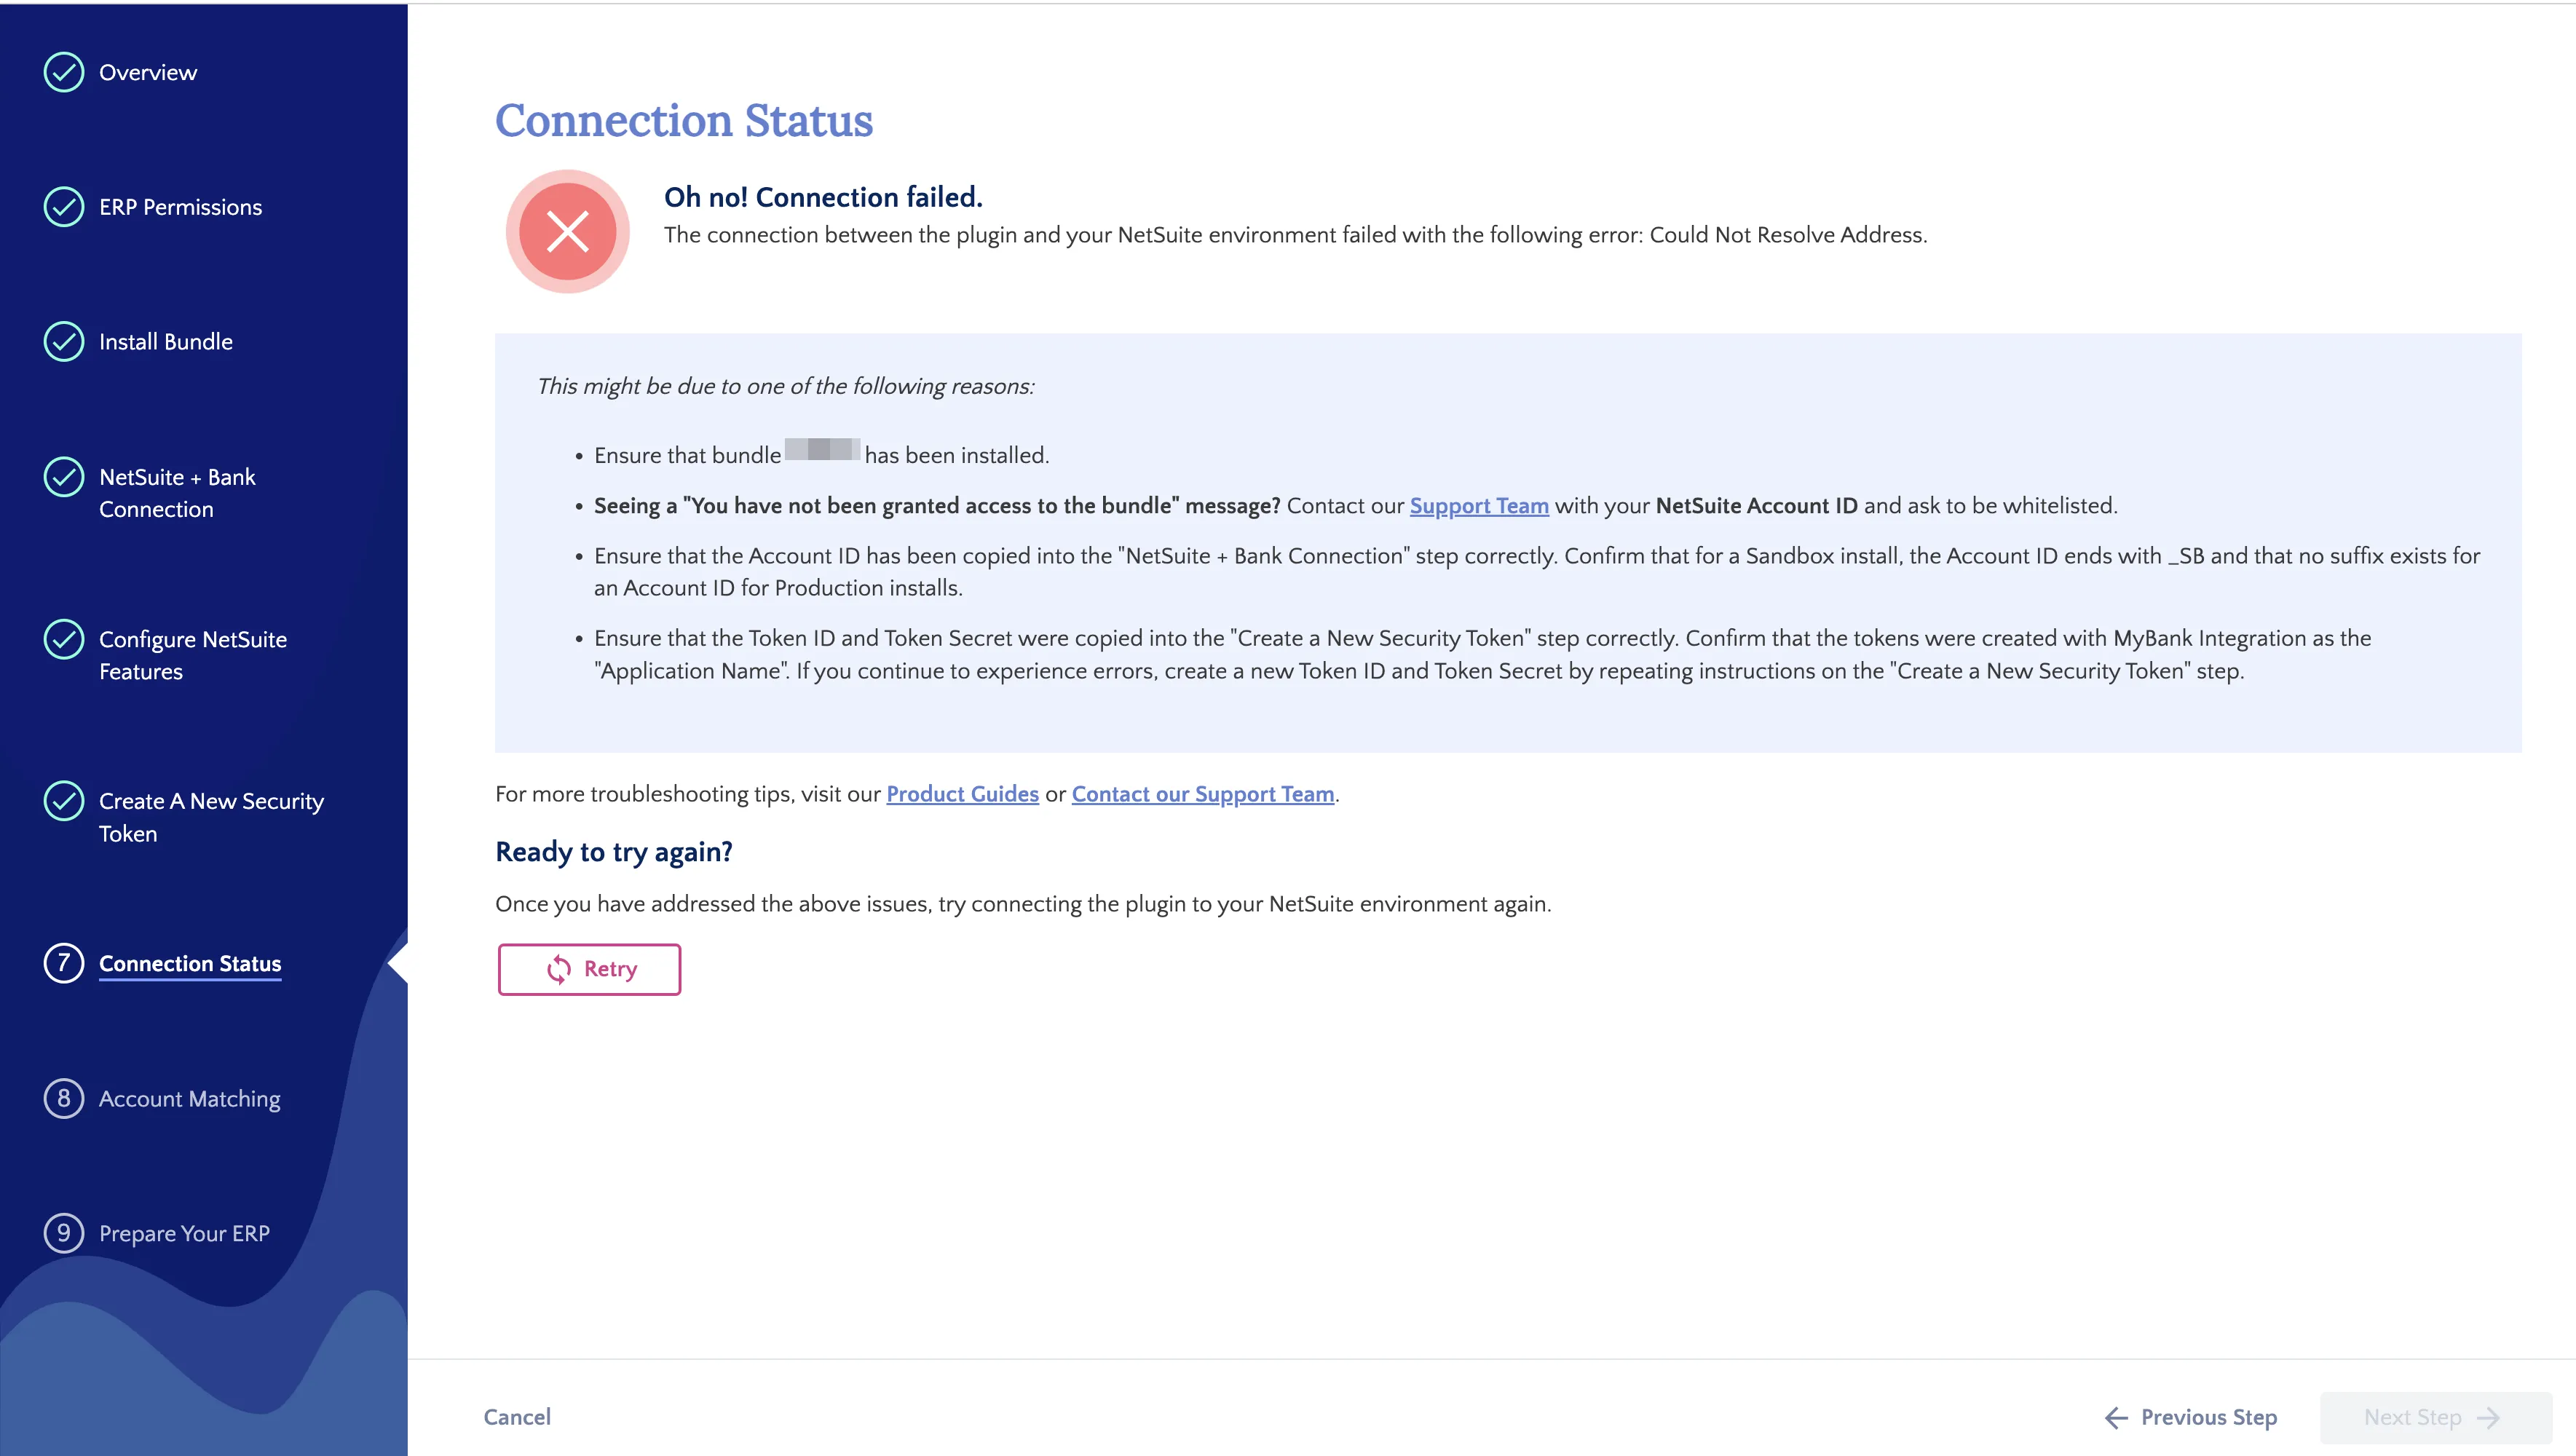Click the red connection failed X icon

567,231
